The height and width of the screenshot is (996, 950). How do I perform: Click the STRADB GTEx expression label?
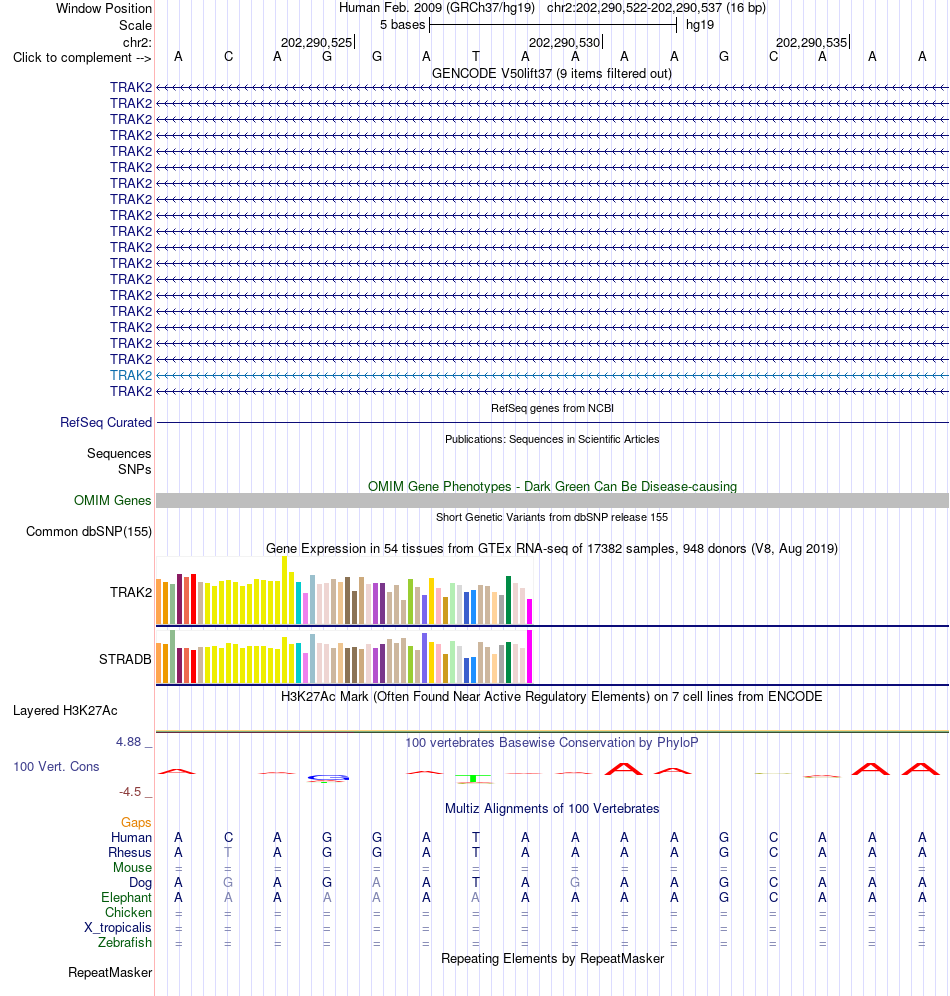125,660
